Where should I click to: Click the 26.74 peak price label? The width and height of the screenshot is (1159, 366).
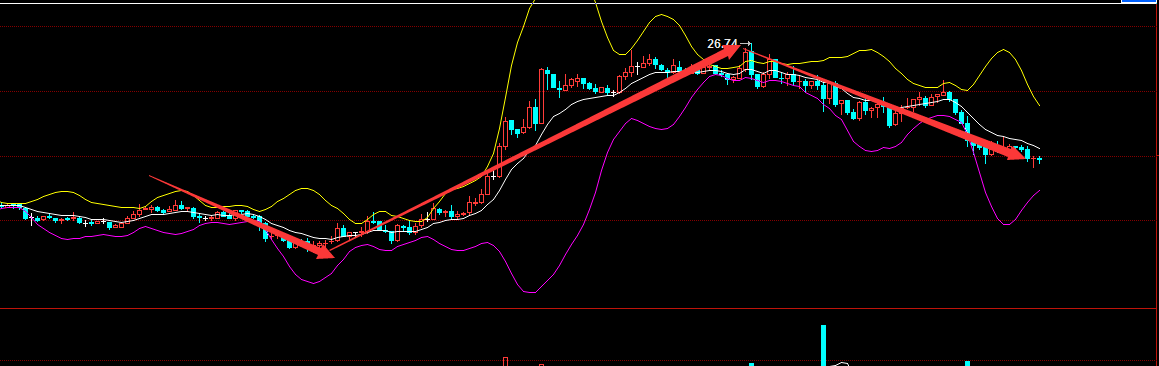click(x=722, y=44)
